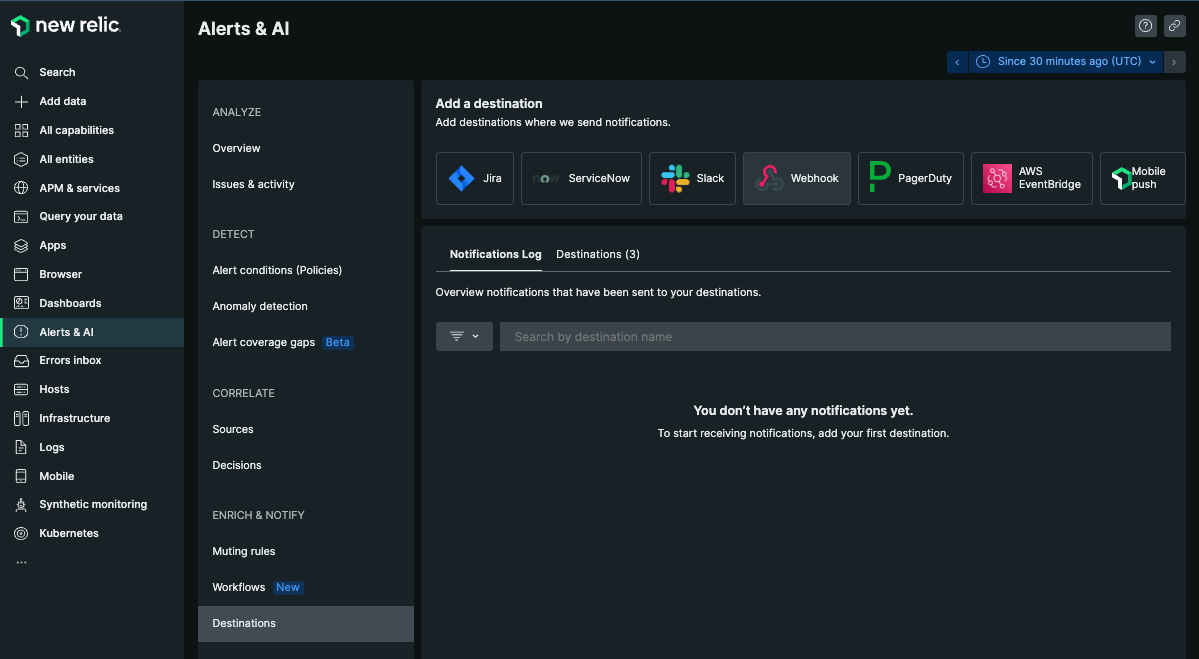Screen dimensions: 1199x659
Task: Click the Search by destination name field
Action: click(834, 336)
